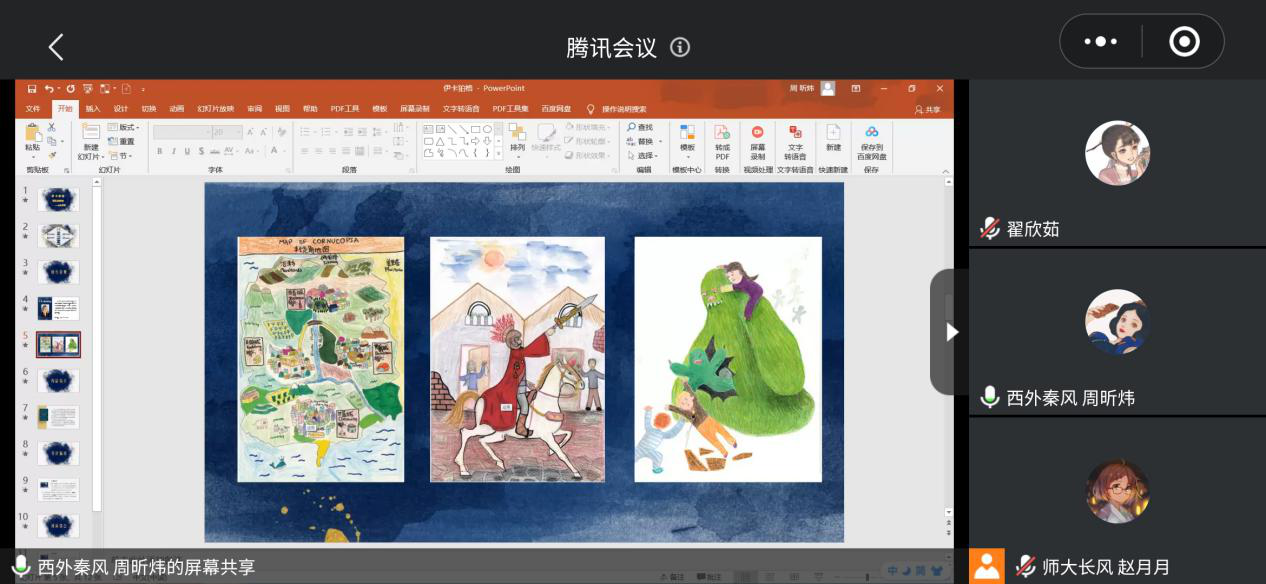The image size is (1266, 584).
Task: Click the PowerPoint account avatar icon
Action: pos(827,88)
